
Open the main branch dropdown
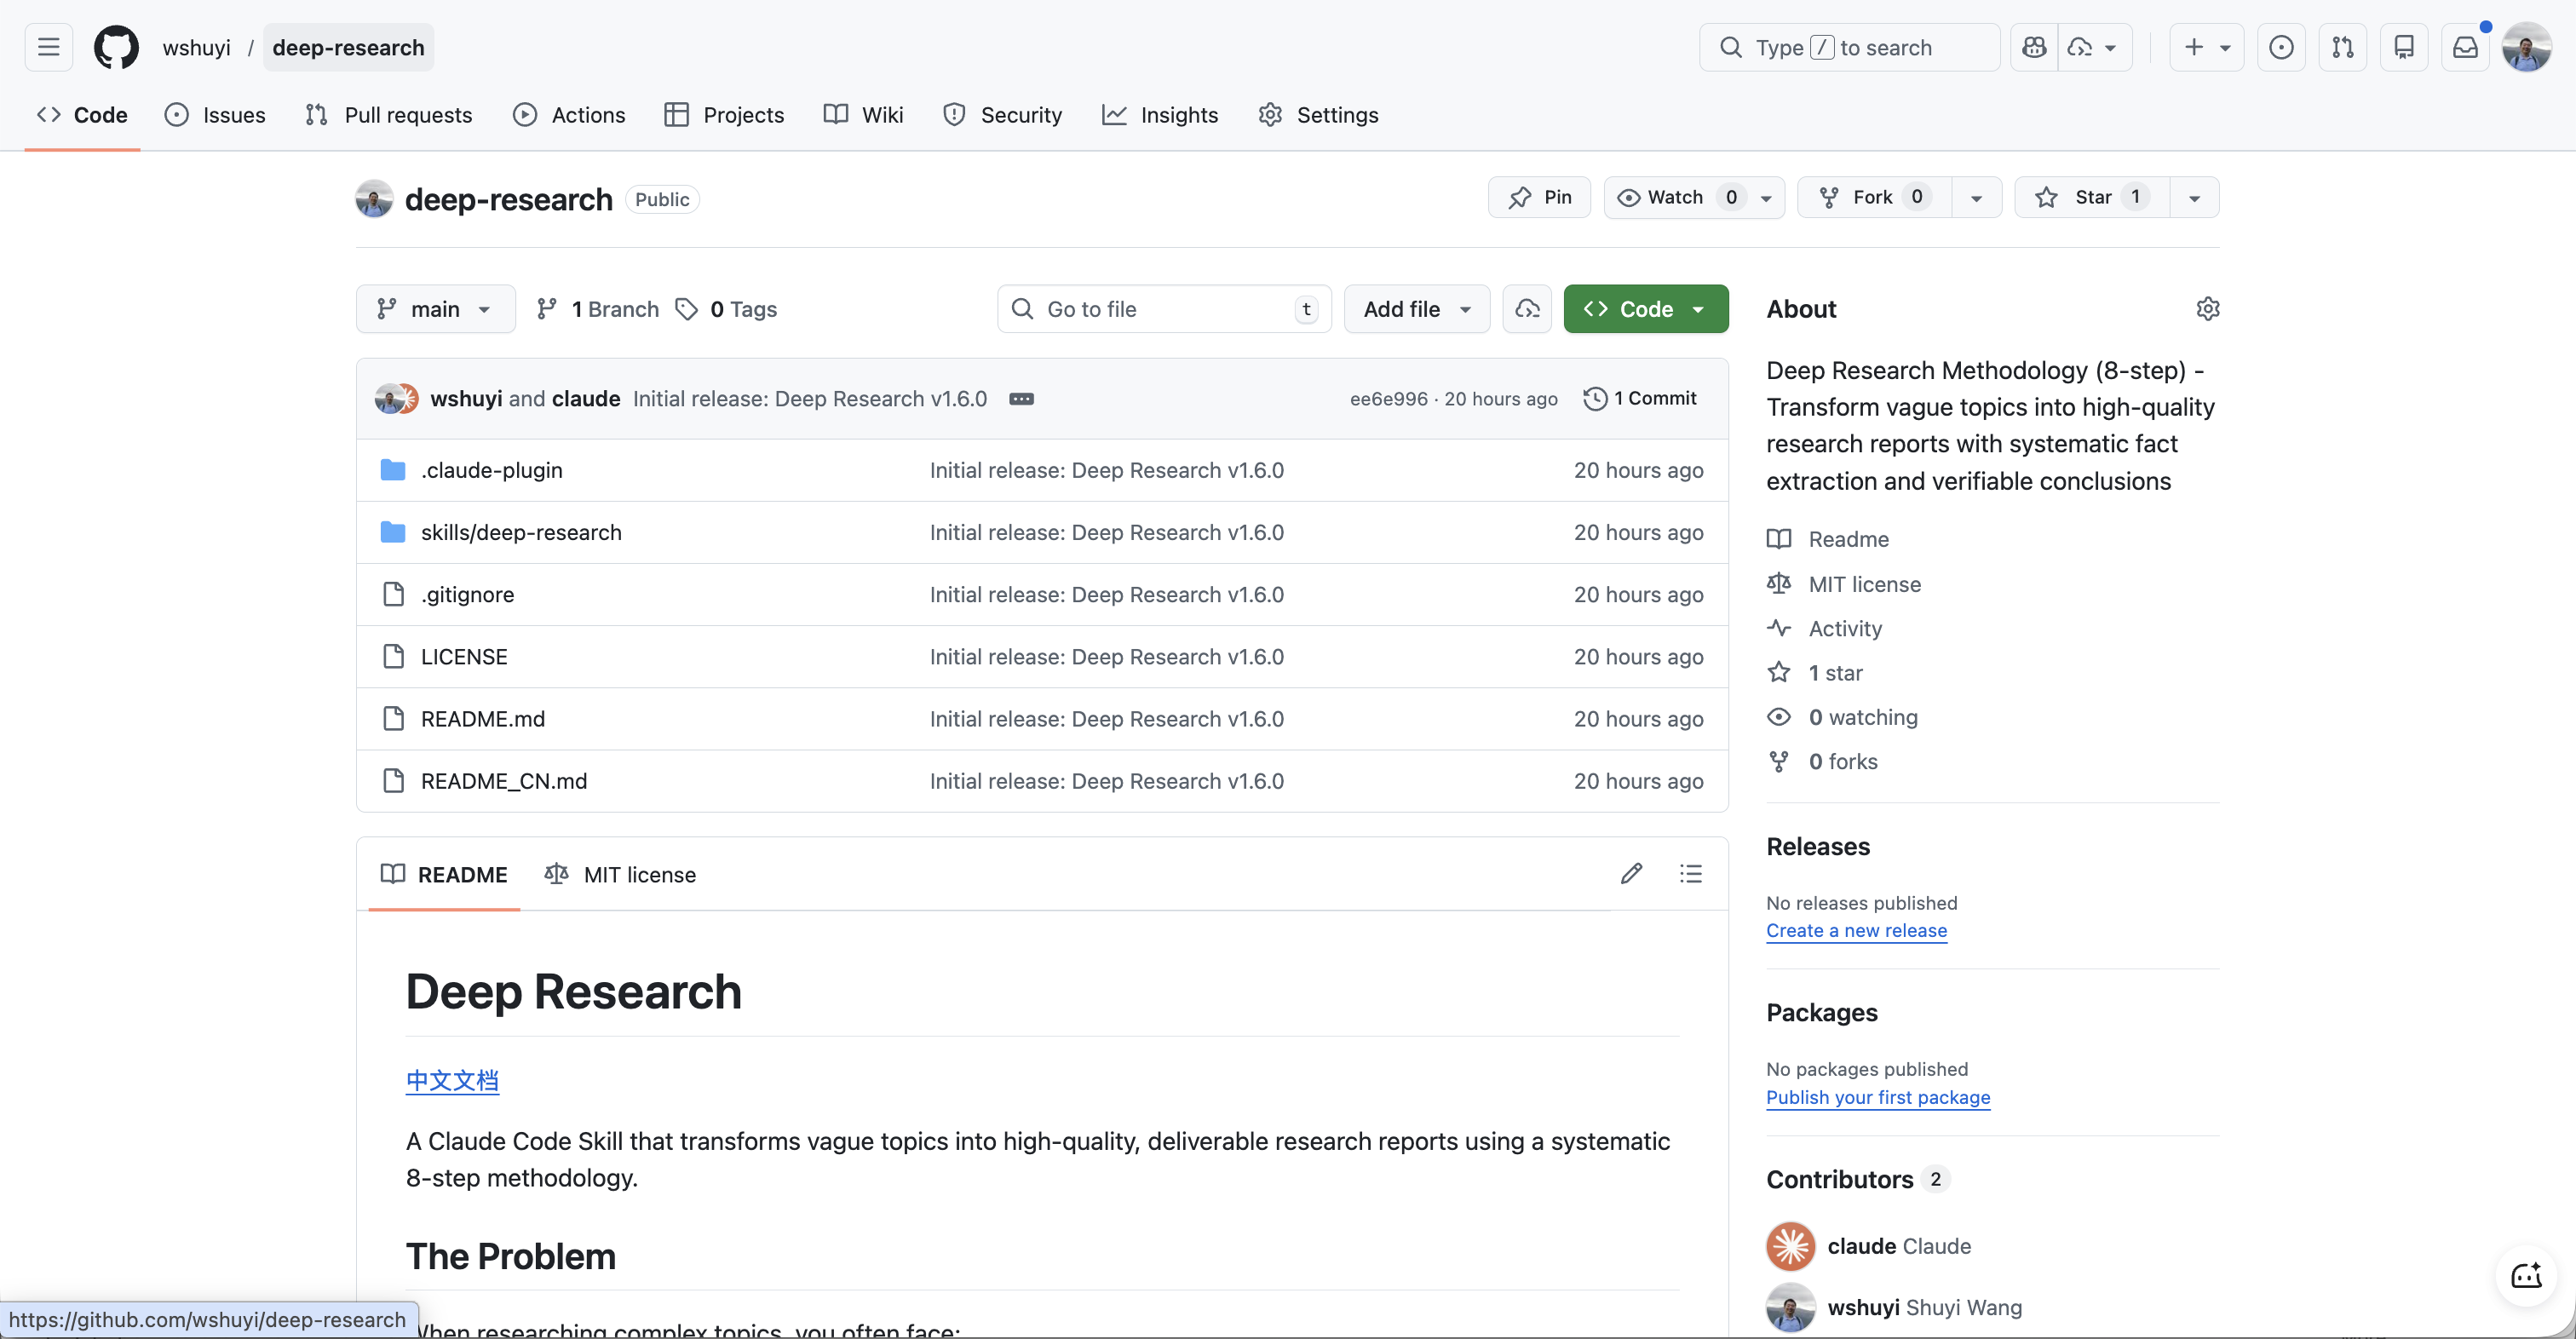pyautogui.click(x=435, y=309)
